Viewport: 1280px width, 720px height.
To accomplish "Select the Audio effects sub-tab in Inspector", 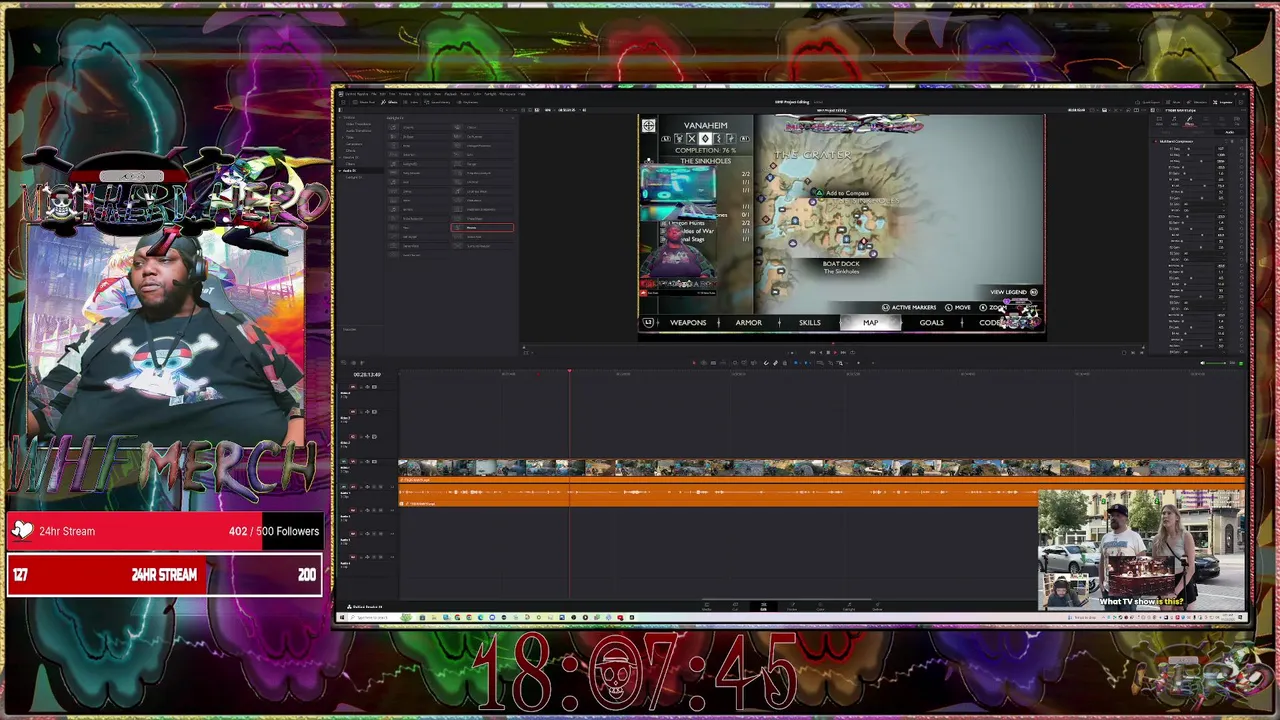I will click(x=1229, y=132).
